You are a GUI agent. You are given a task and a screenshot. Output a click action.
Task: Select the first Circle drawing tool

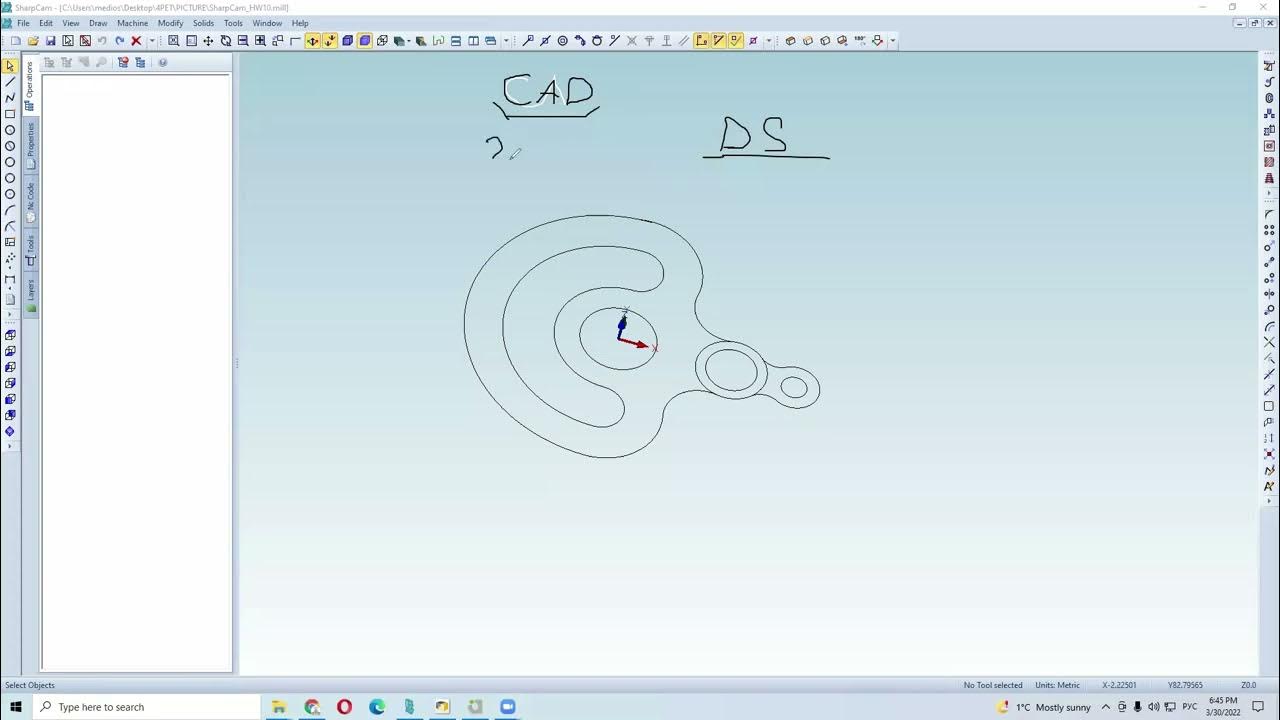(x=10, y=130)
